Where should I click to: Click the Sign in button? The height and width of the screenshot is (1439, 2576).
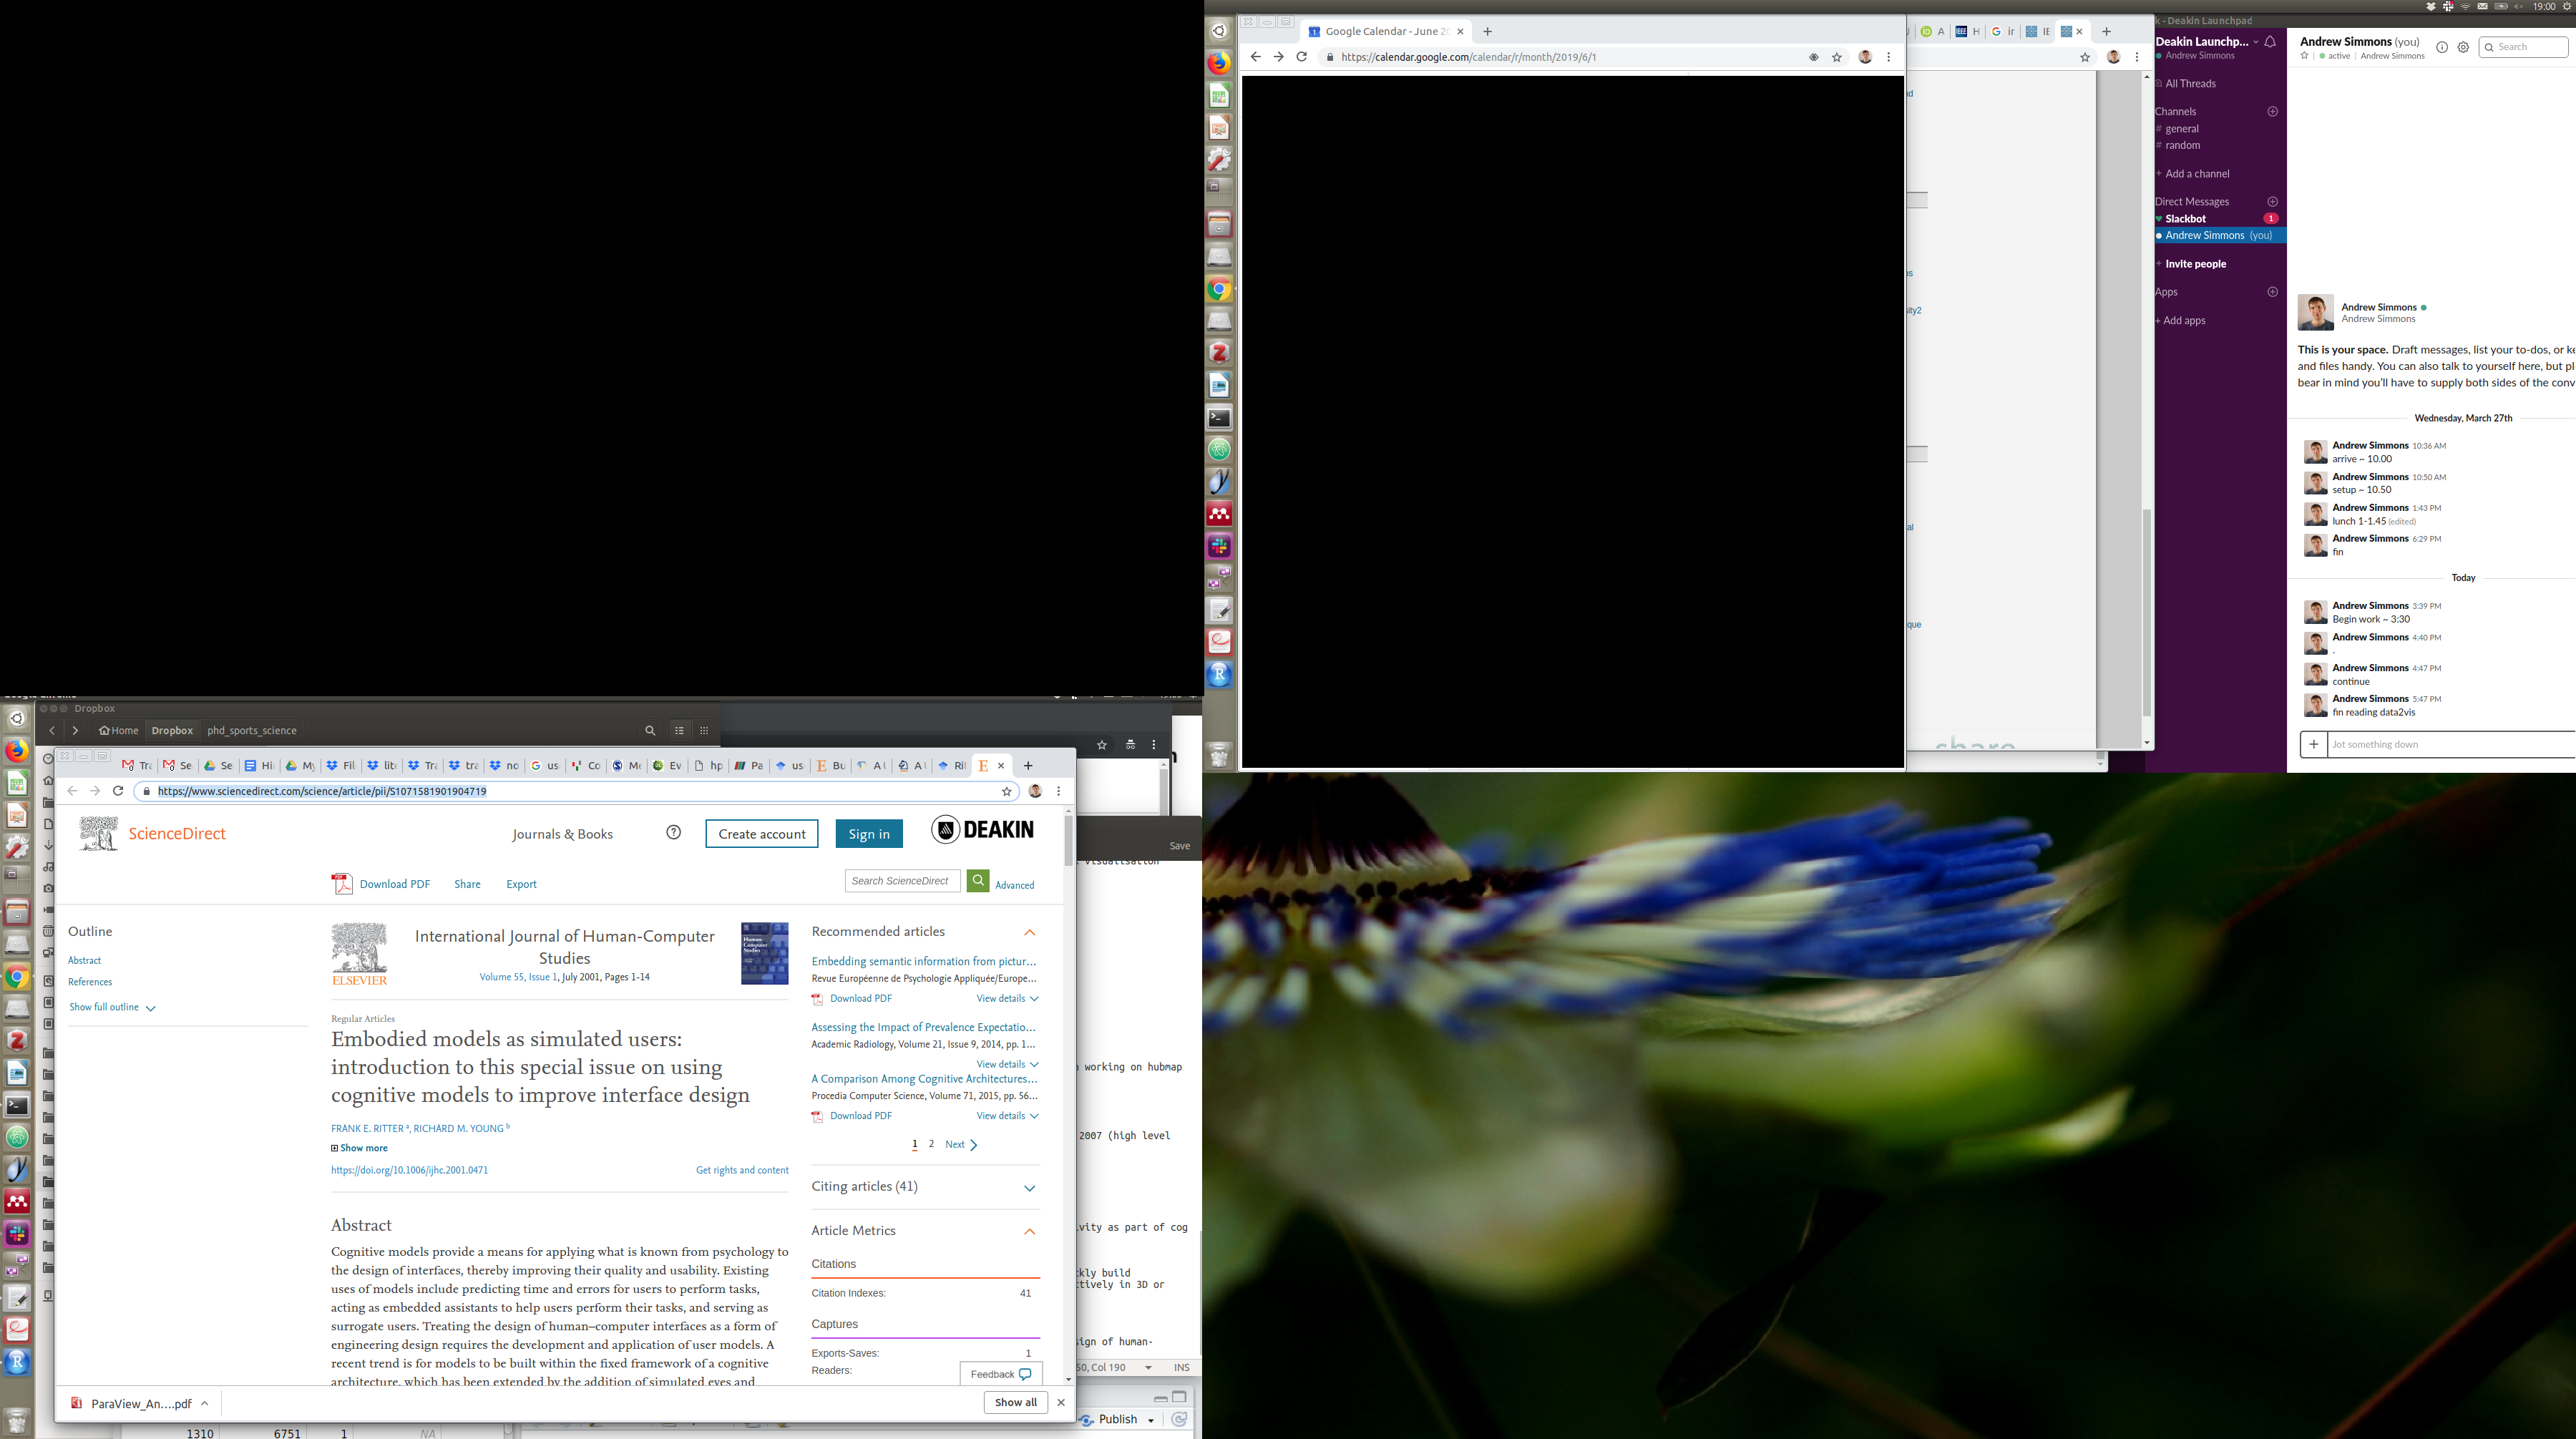868,834
